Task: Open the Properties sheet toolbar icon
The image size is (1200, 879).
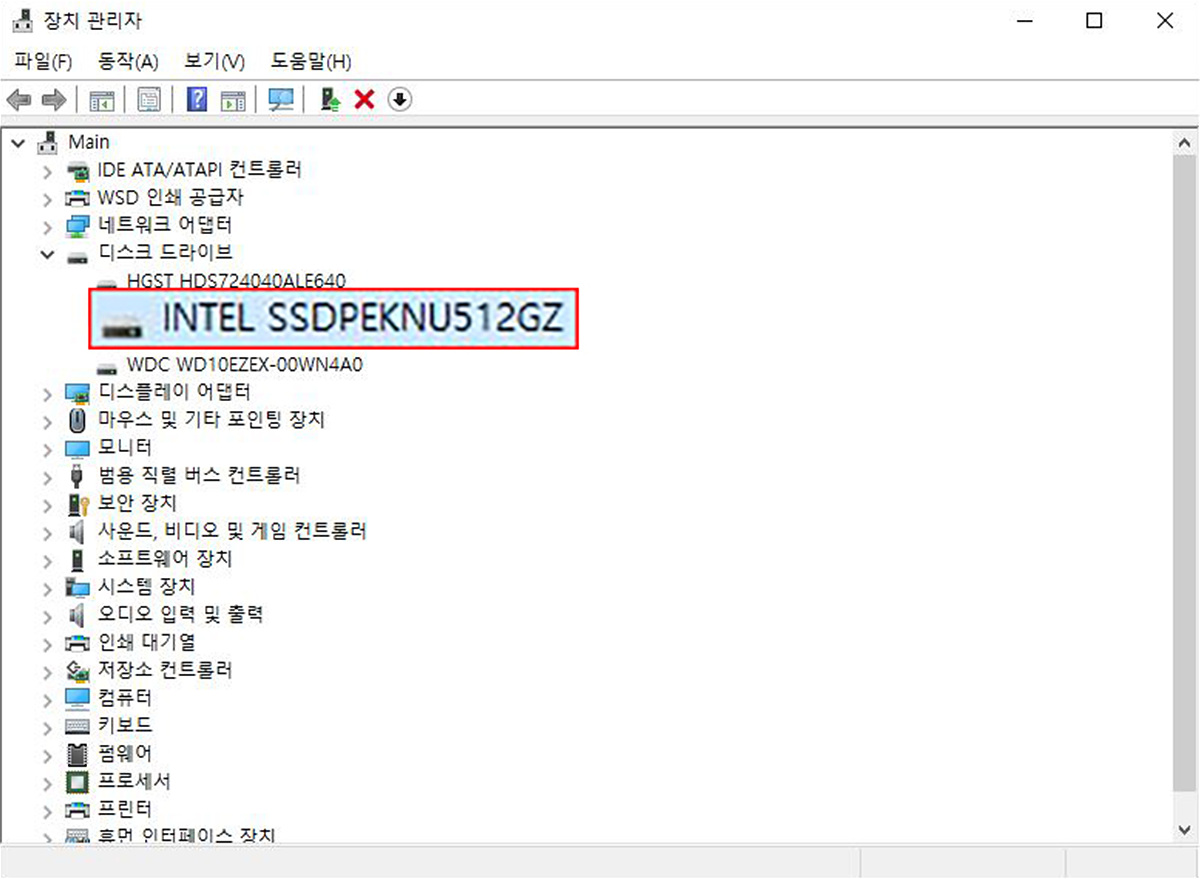Action: [x=149, y=100]
